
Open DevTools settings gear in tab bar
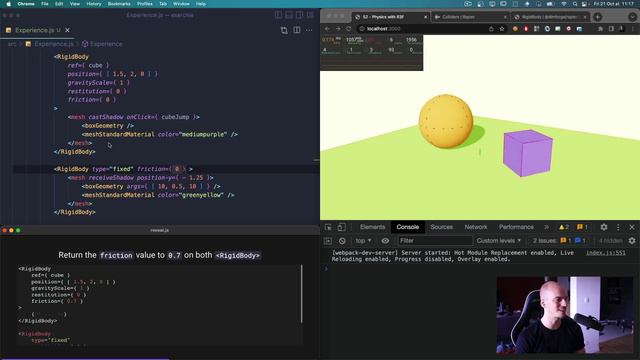[604, 227]
